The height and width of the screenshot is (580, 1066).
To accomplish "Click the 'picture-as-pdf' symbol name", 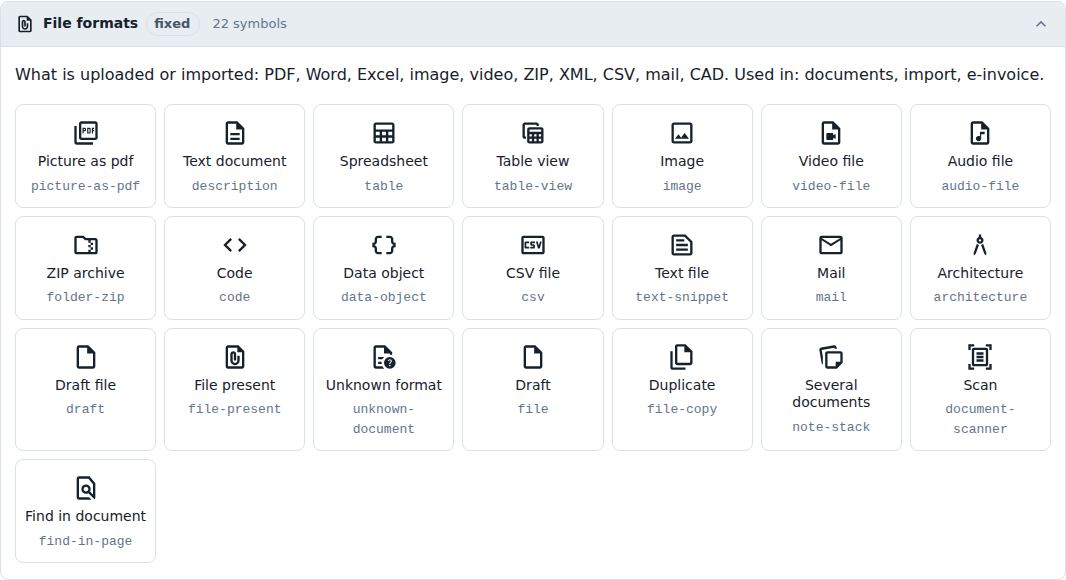I will click(86, 186).
